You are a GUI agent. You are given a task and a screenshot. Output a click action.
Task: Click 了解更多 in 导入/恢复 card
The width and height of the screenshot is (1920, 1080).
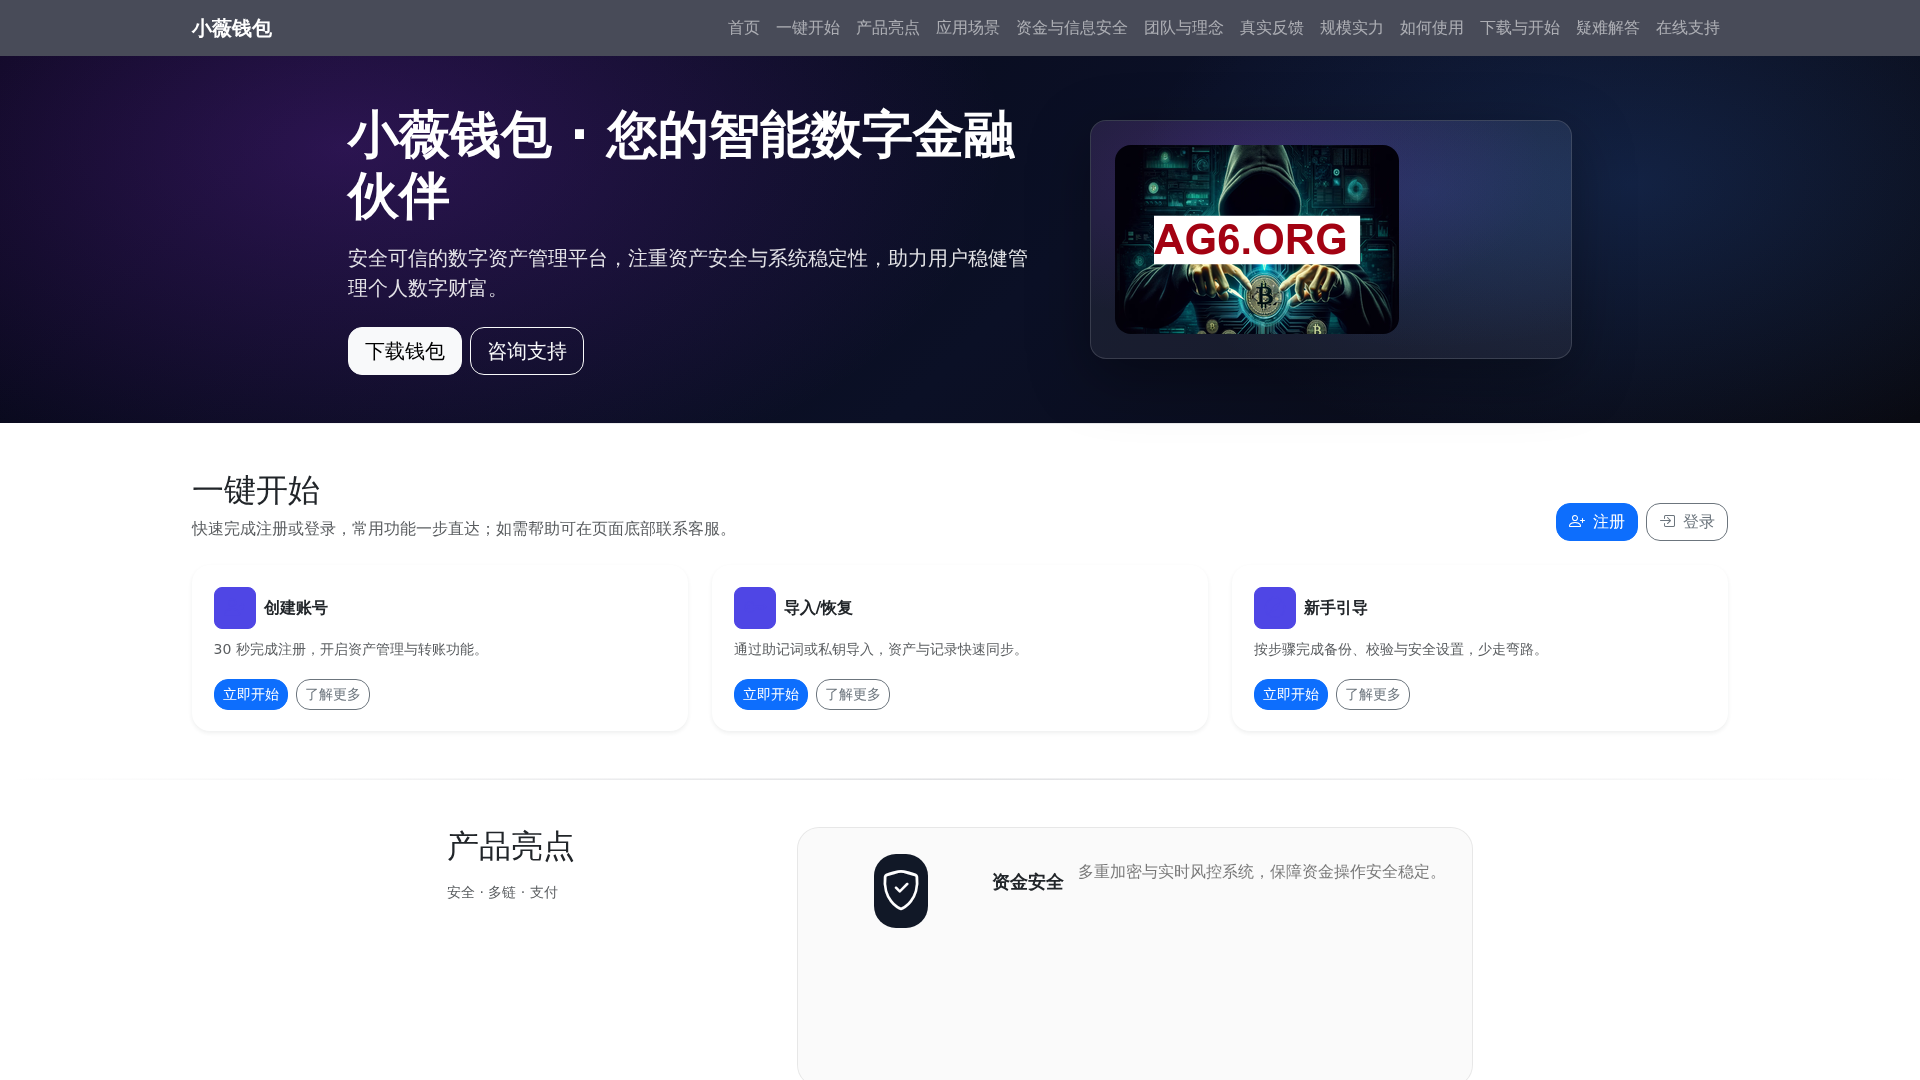pyautogui.click(x=853, y=695)
